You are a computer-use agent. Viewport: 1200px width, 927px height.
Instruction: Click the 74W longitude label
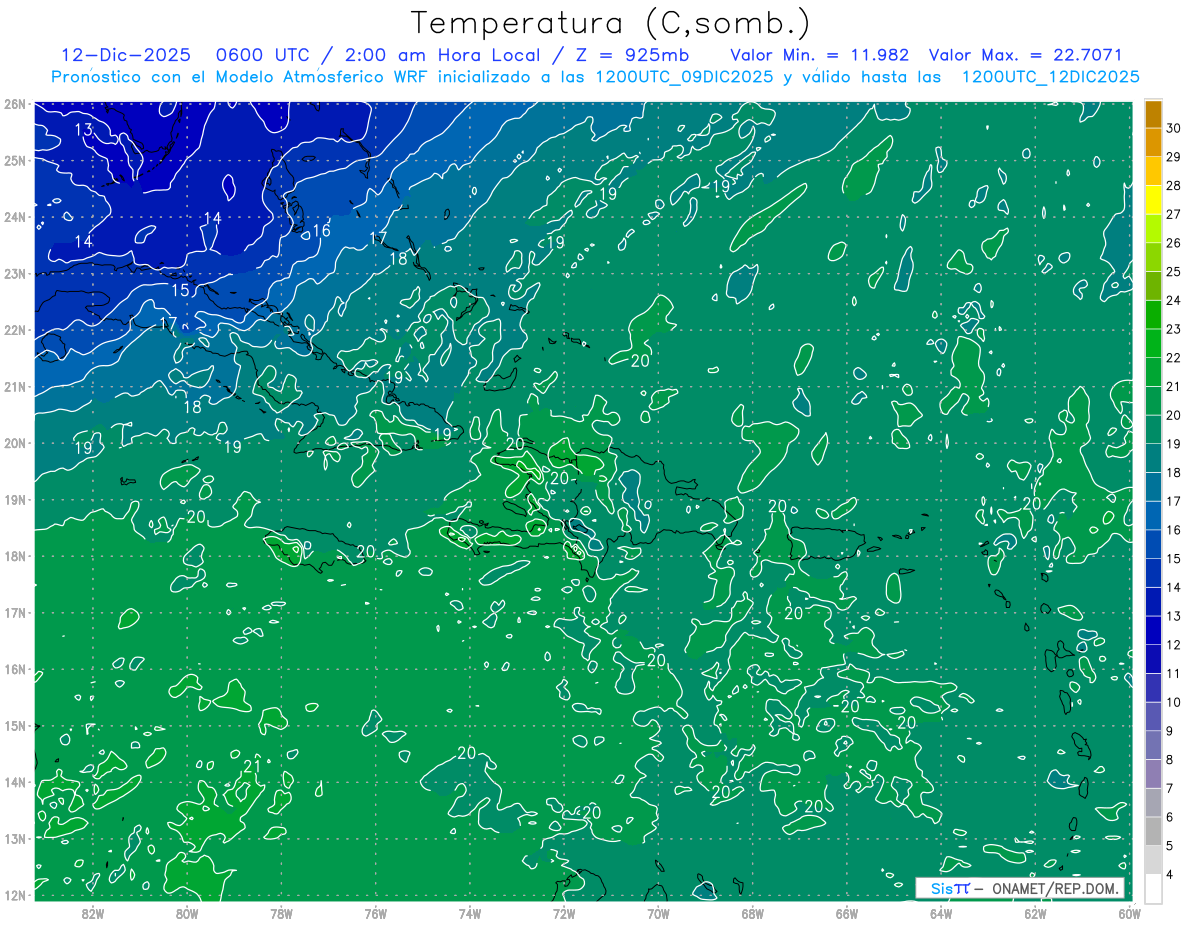point(470,913)
